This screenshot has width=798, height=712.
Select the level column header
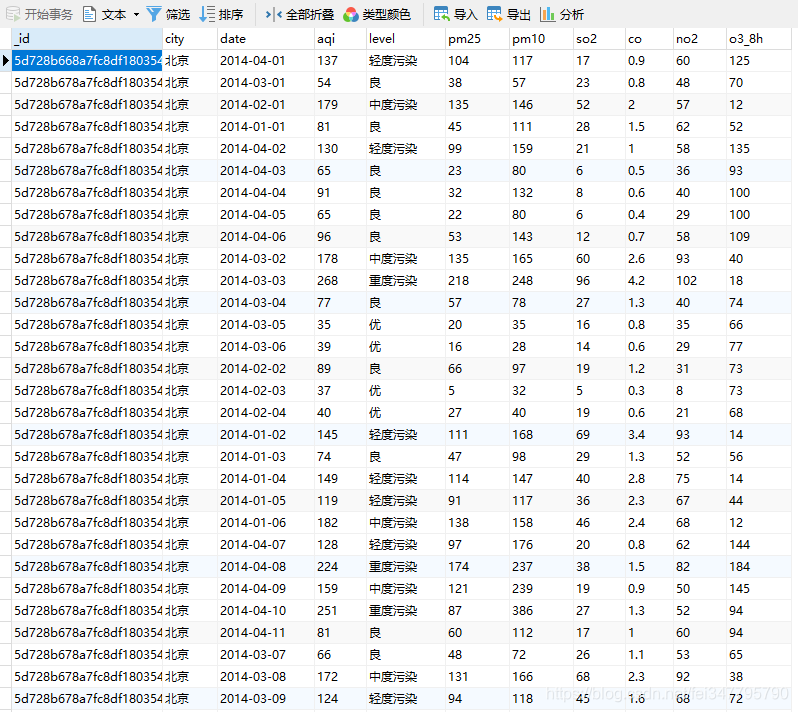(x=406, y=39)
